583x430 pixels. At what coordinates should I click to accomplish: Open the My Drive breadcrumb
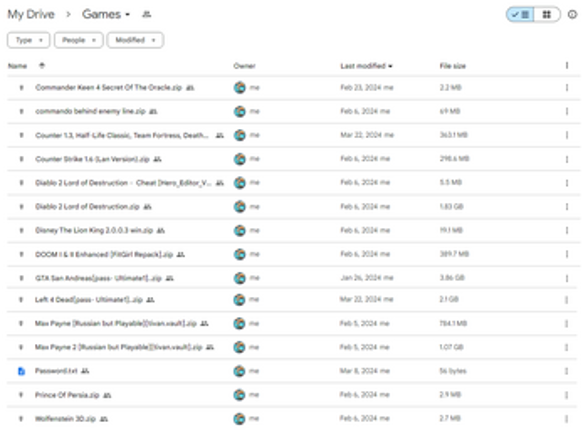(x=31, y=14)
